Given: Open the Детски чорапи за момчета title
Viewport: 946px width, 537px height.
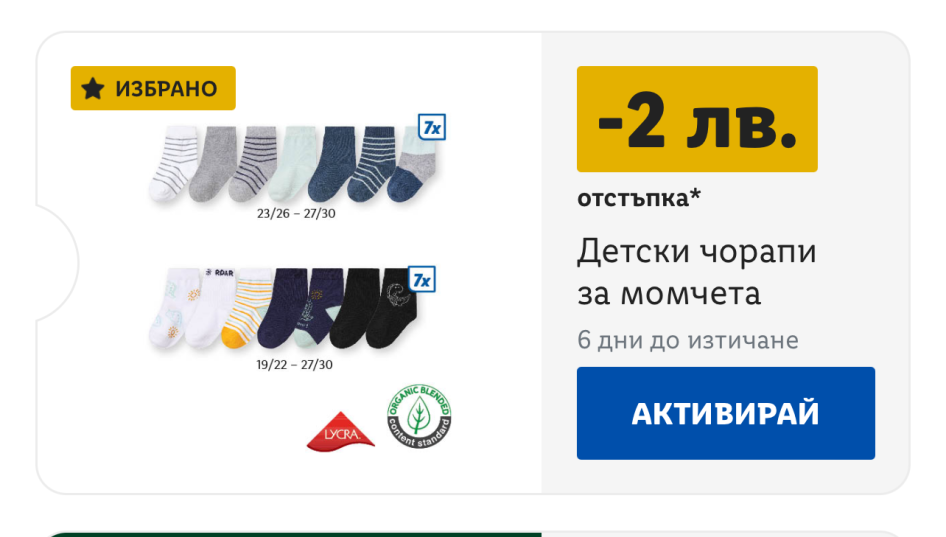Looking at the screenshot, I should click(697, 272).
